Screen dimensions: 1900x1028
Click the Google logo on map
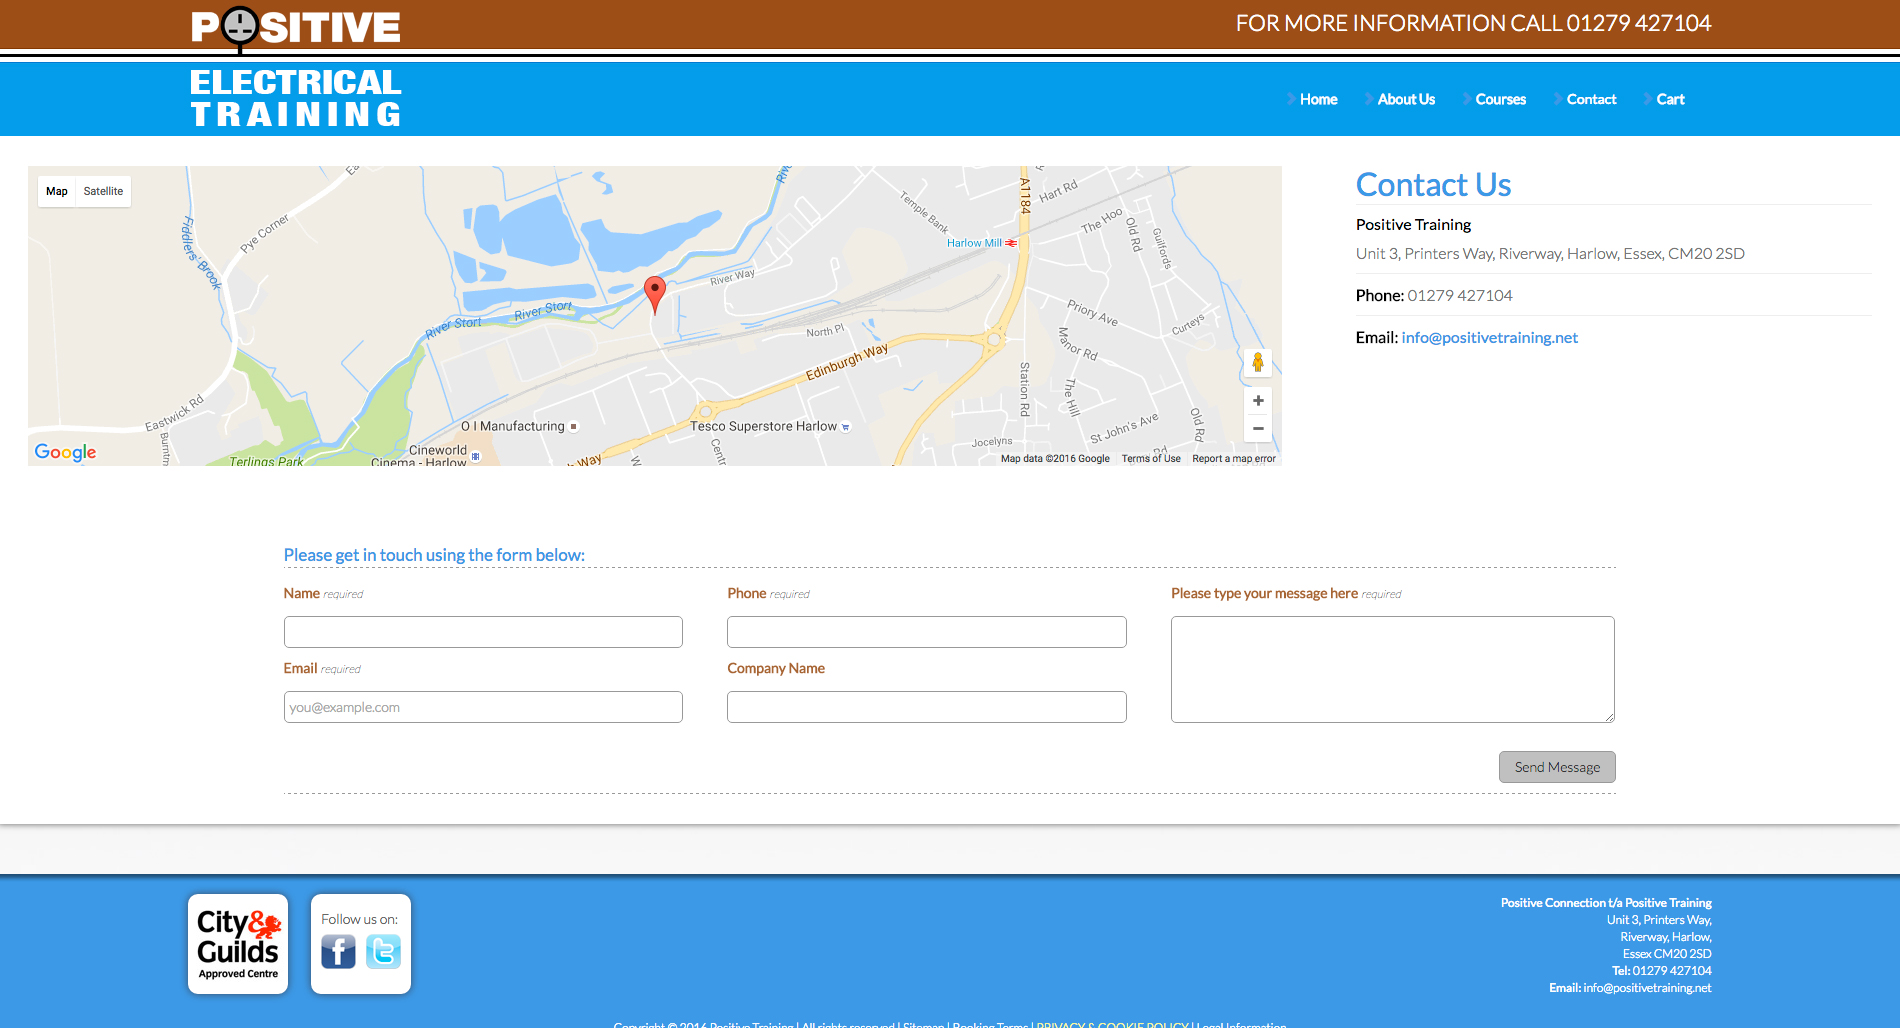(66, 452)
